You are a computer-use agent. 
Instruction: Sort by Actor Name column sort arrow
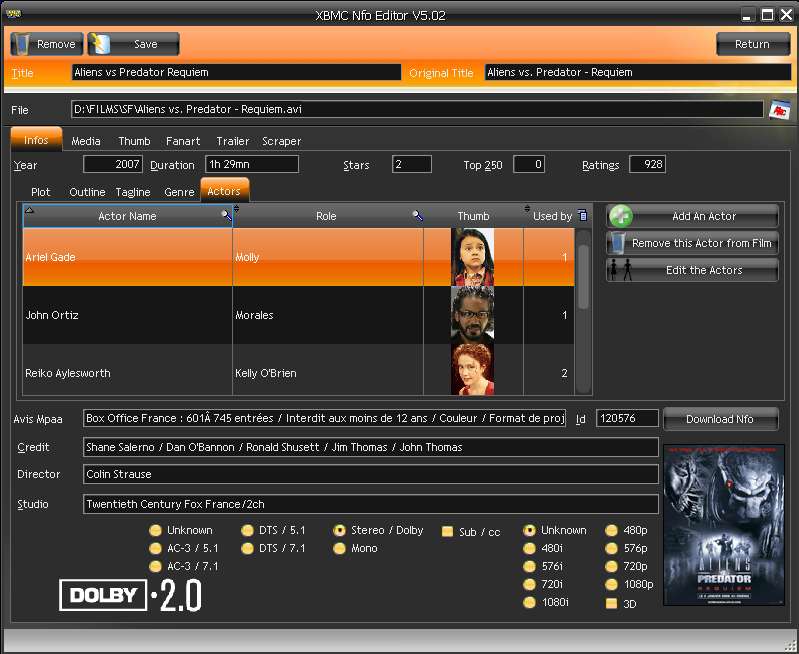(30, 210)
